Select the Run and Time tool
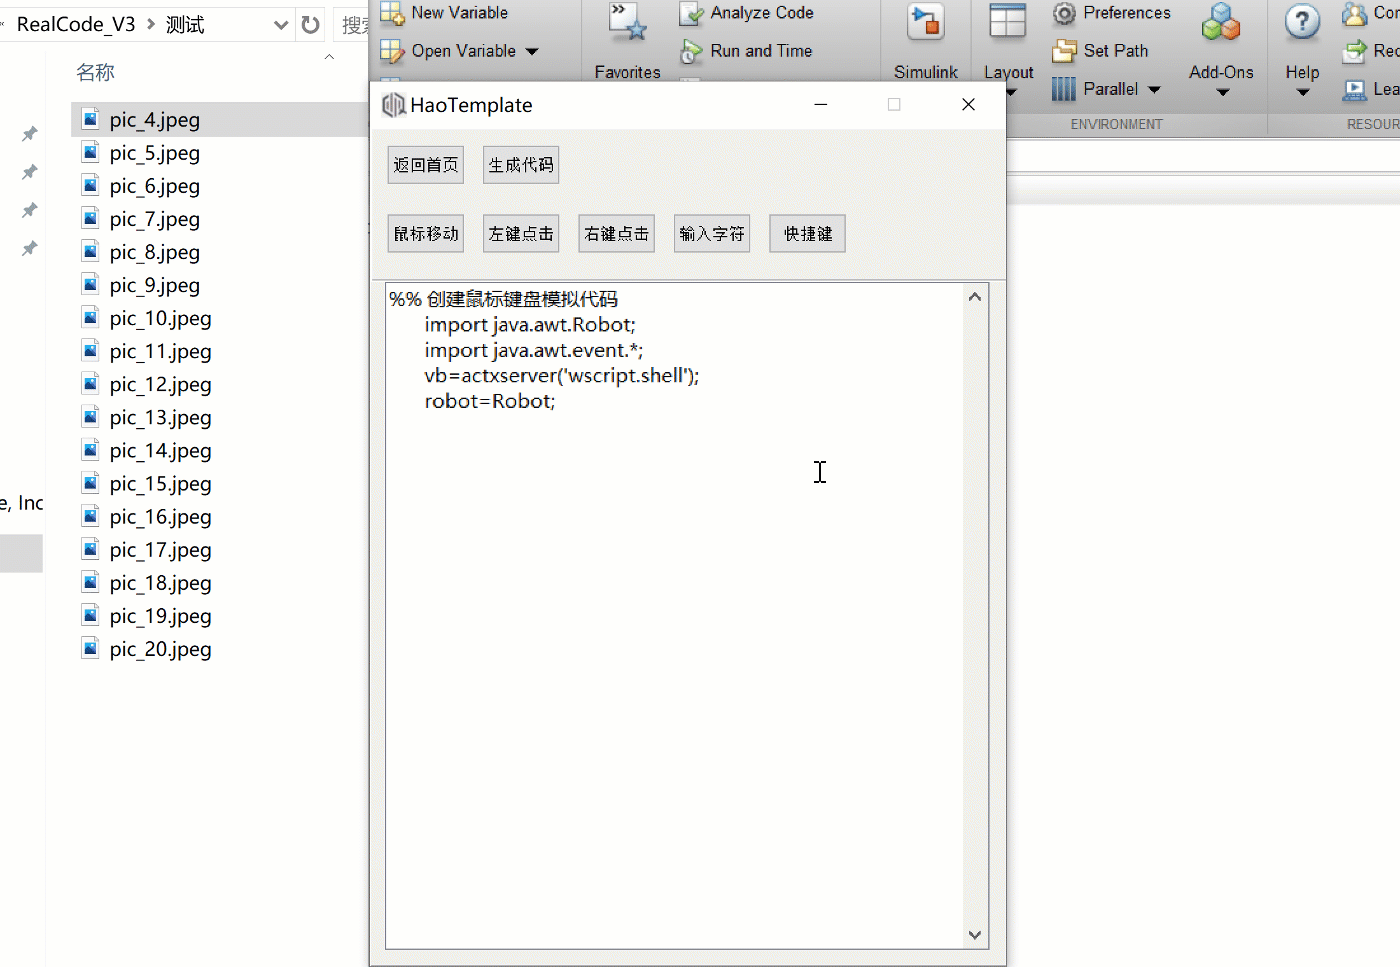Viewport: 1400px width, 967px height. (x=692, y=50)
